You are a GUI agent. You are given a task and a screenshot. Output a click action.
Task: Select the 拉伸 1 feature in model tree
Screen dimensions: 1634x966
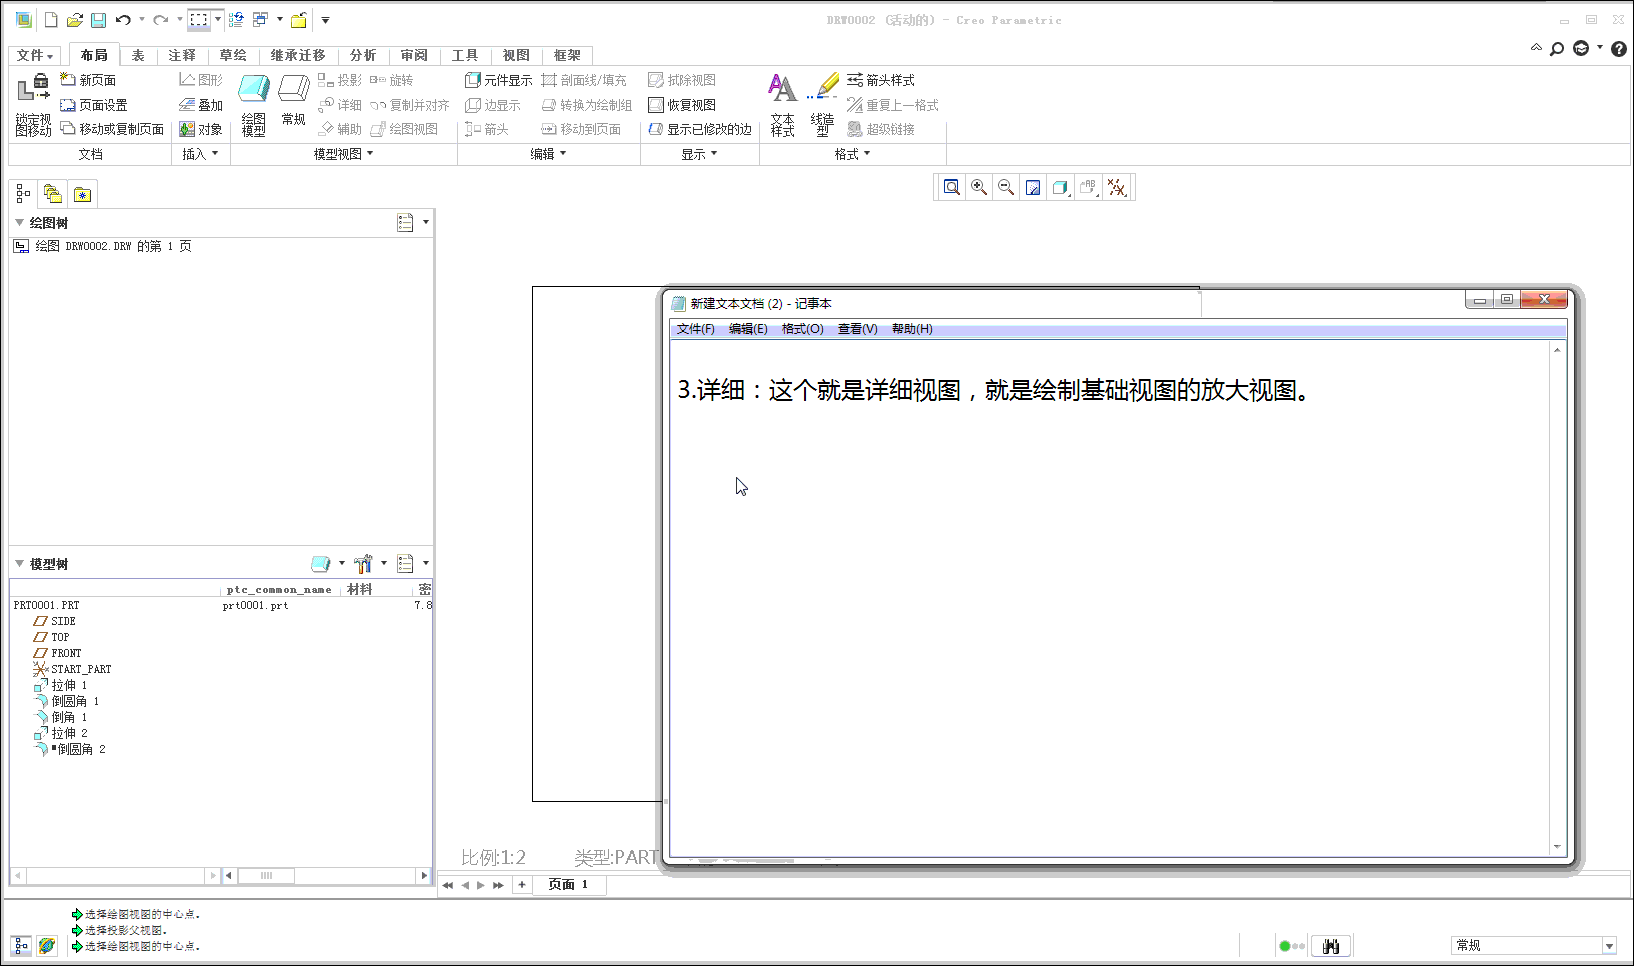tap(70, 685)
